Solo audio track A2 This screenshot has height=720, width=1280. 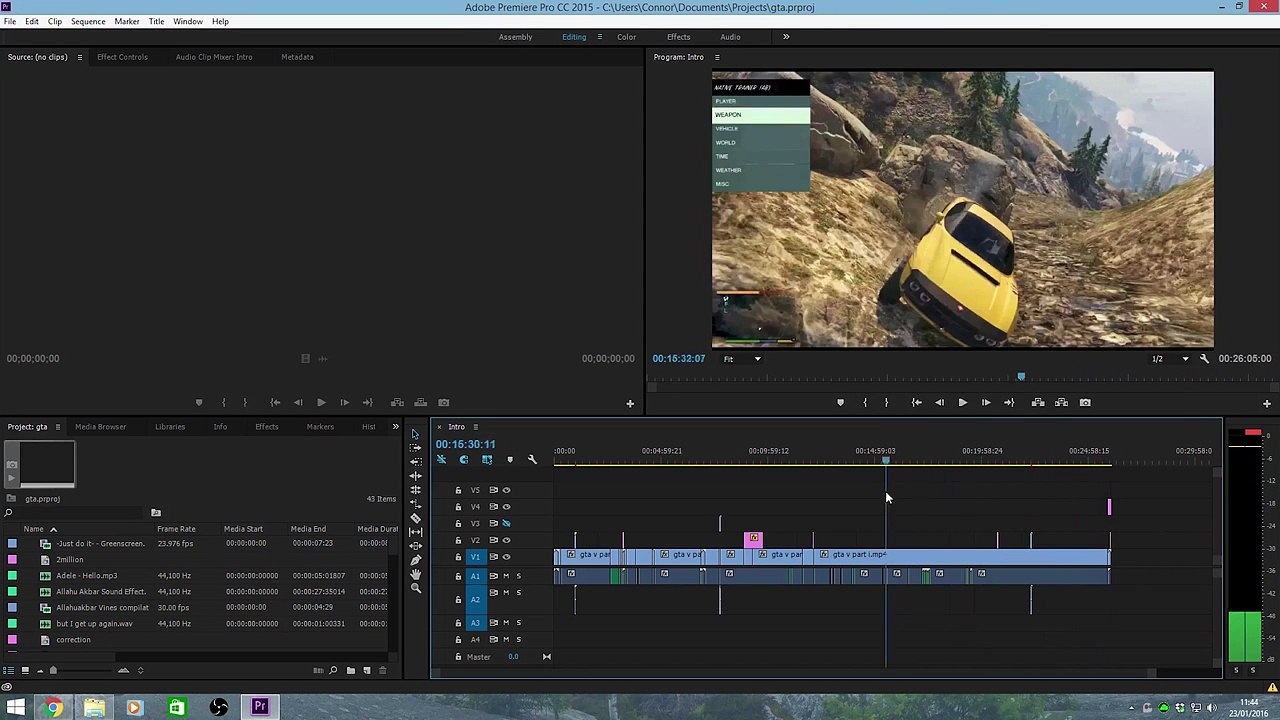coord(518,592)
